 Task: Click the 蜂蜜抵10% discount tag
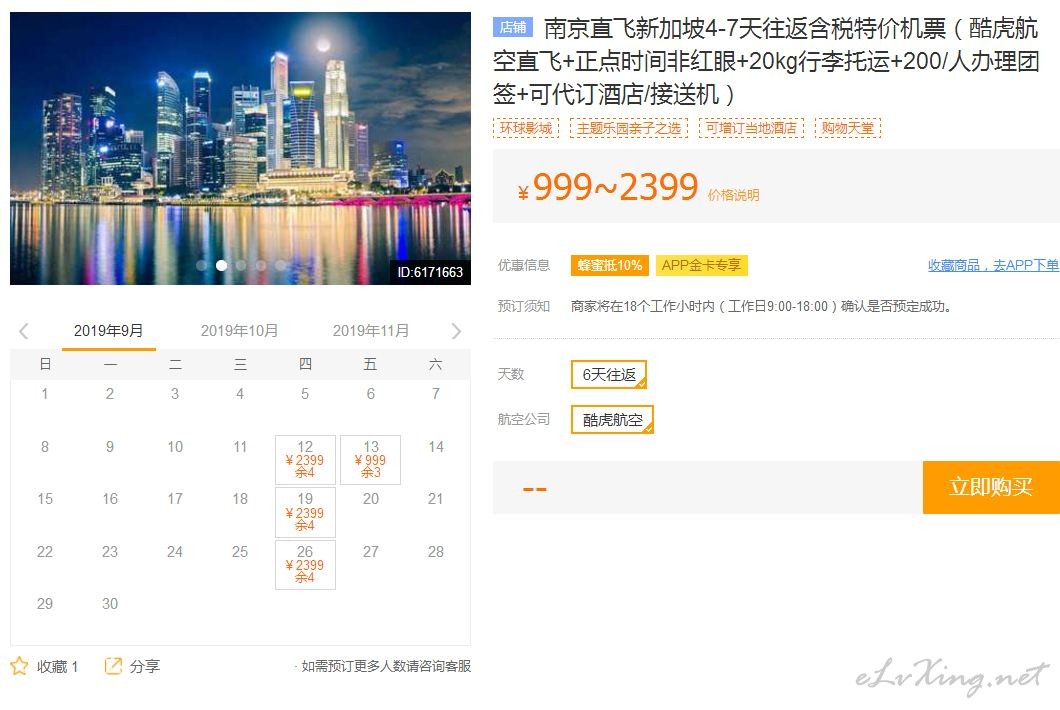609,265
